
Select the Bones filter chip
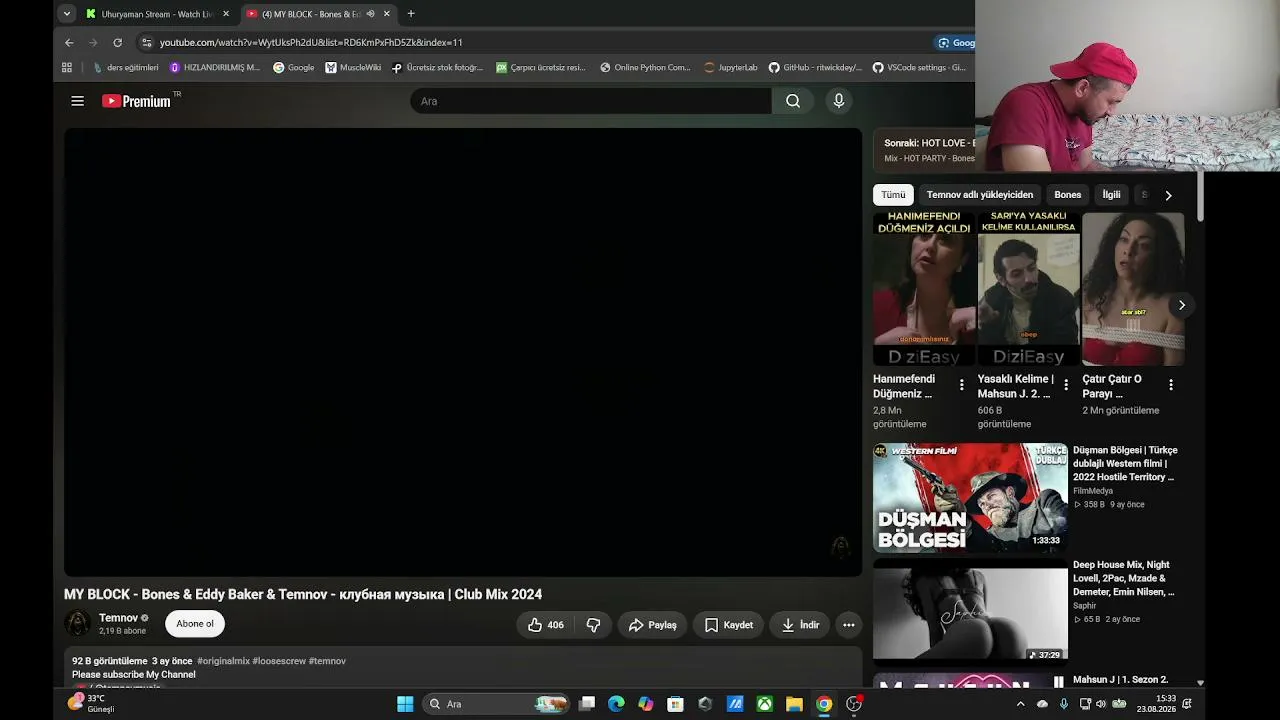click(x=1068, y=195)
